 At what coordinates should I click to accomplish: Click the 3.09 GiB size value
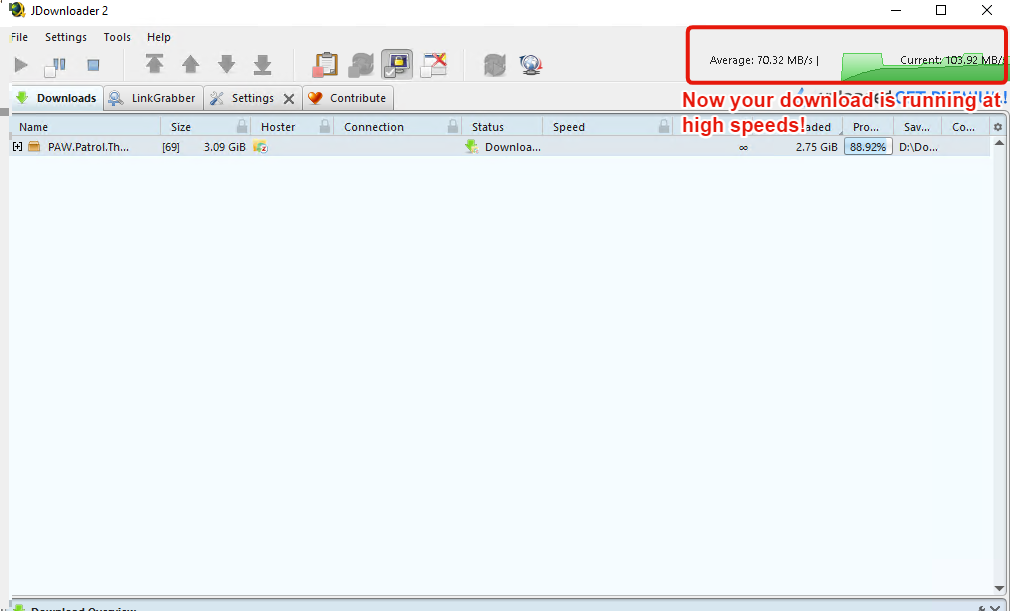225,147
